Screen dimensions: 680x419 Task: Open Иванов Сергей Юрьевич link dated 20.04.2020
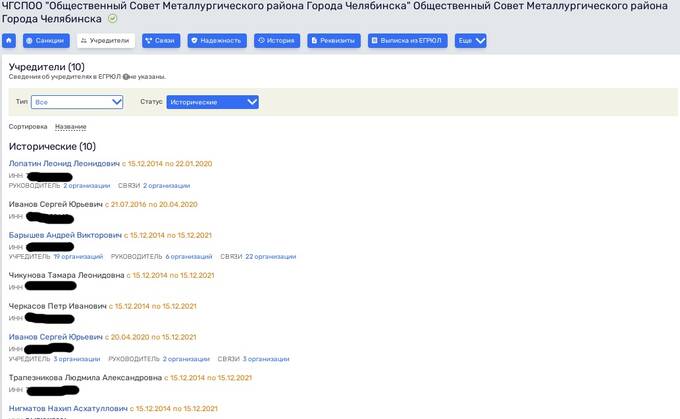(x=56, y=337)
